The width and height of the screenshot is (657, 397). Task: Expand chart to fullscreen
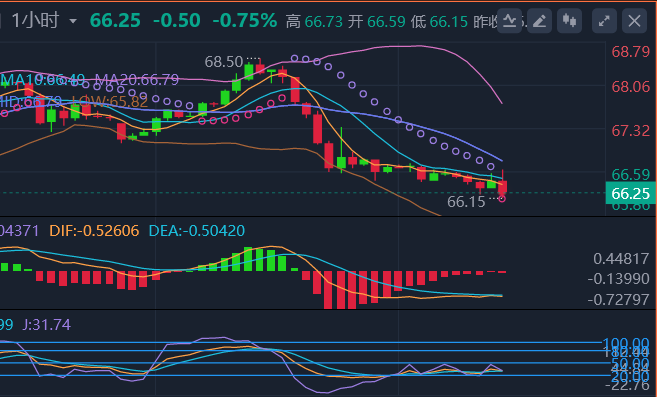(604, 21)
